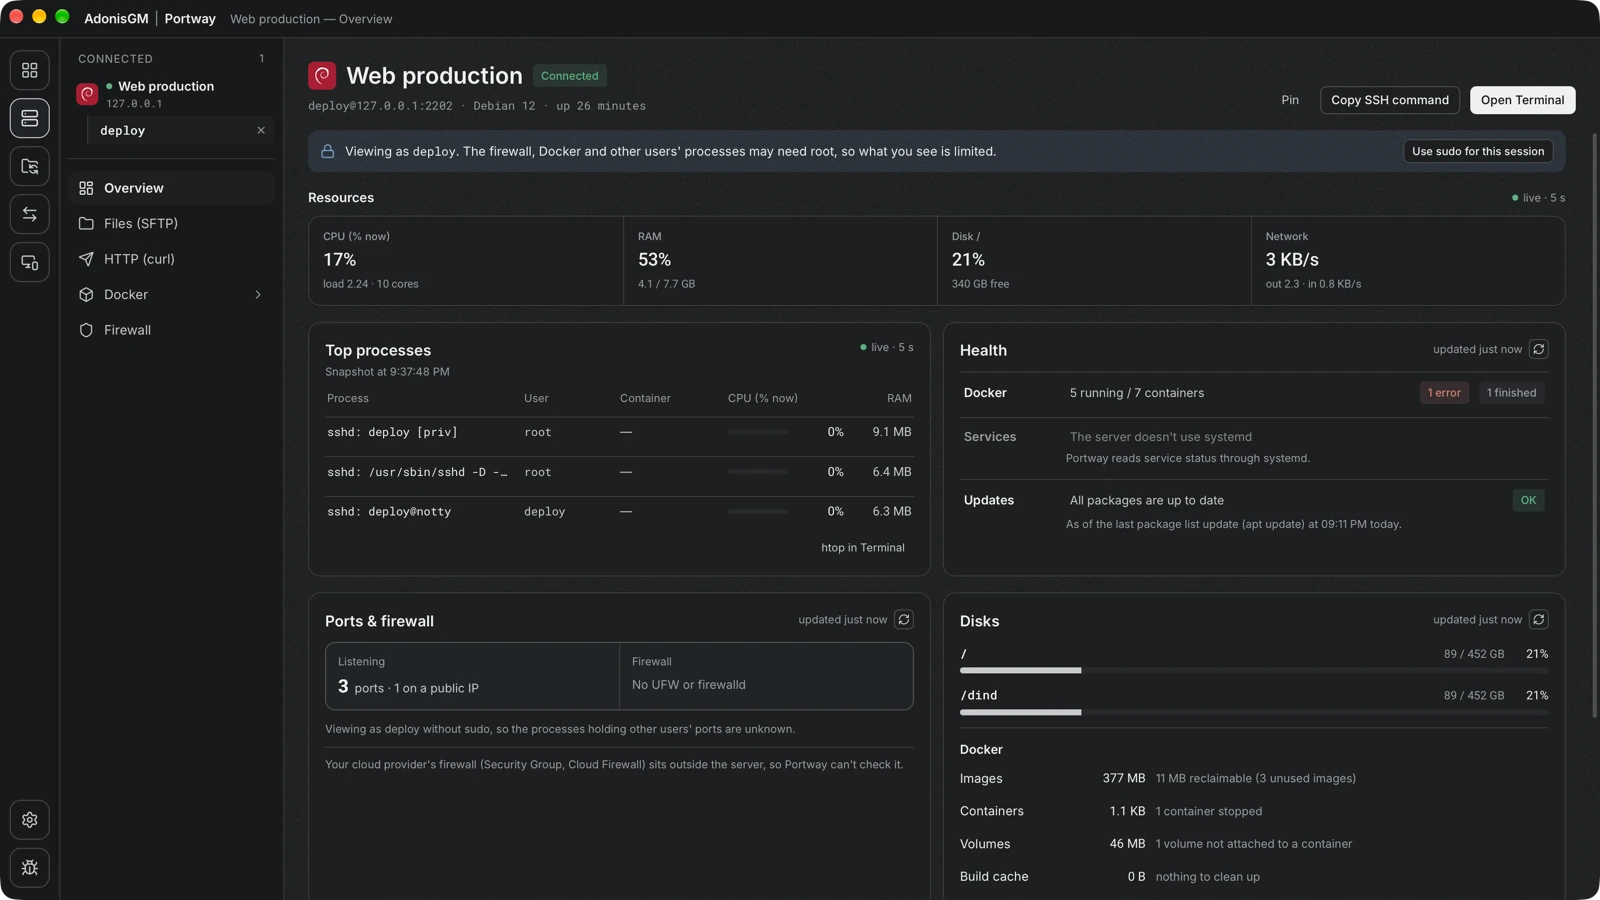Open the Overview section

pos(172,188)
